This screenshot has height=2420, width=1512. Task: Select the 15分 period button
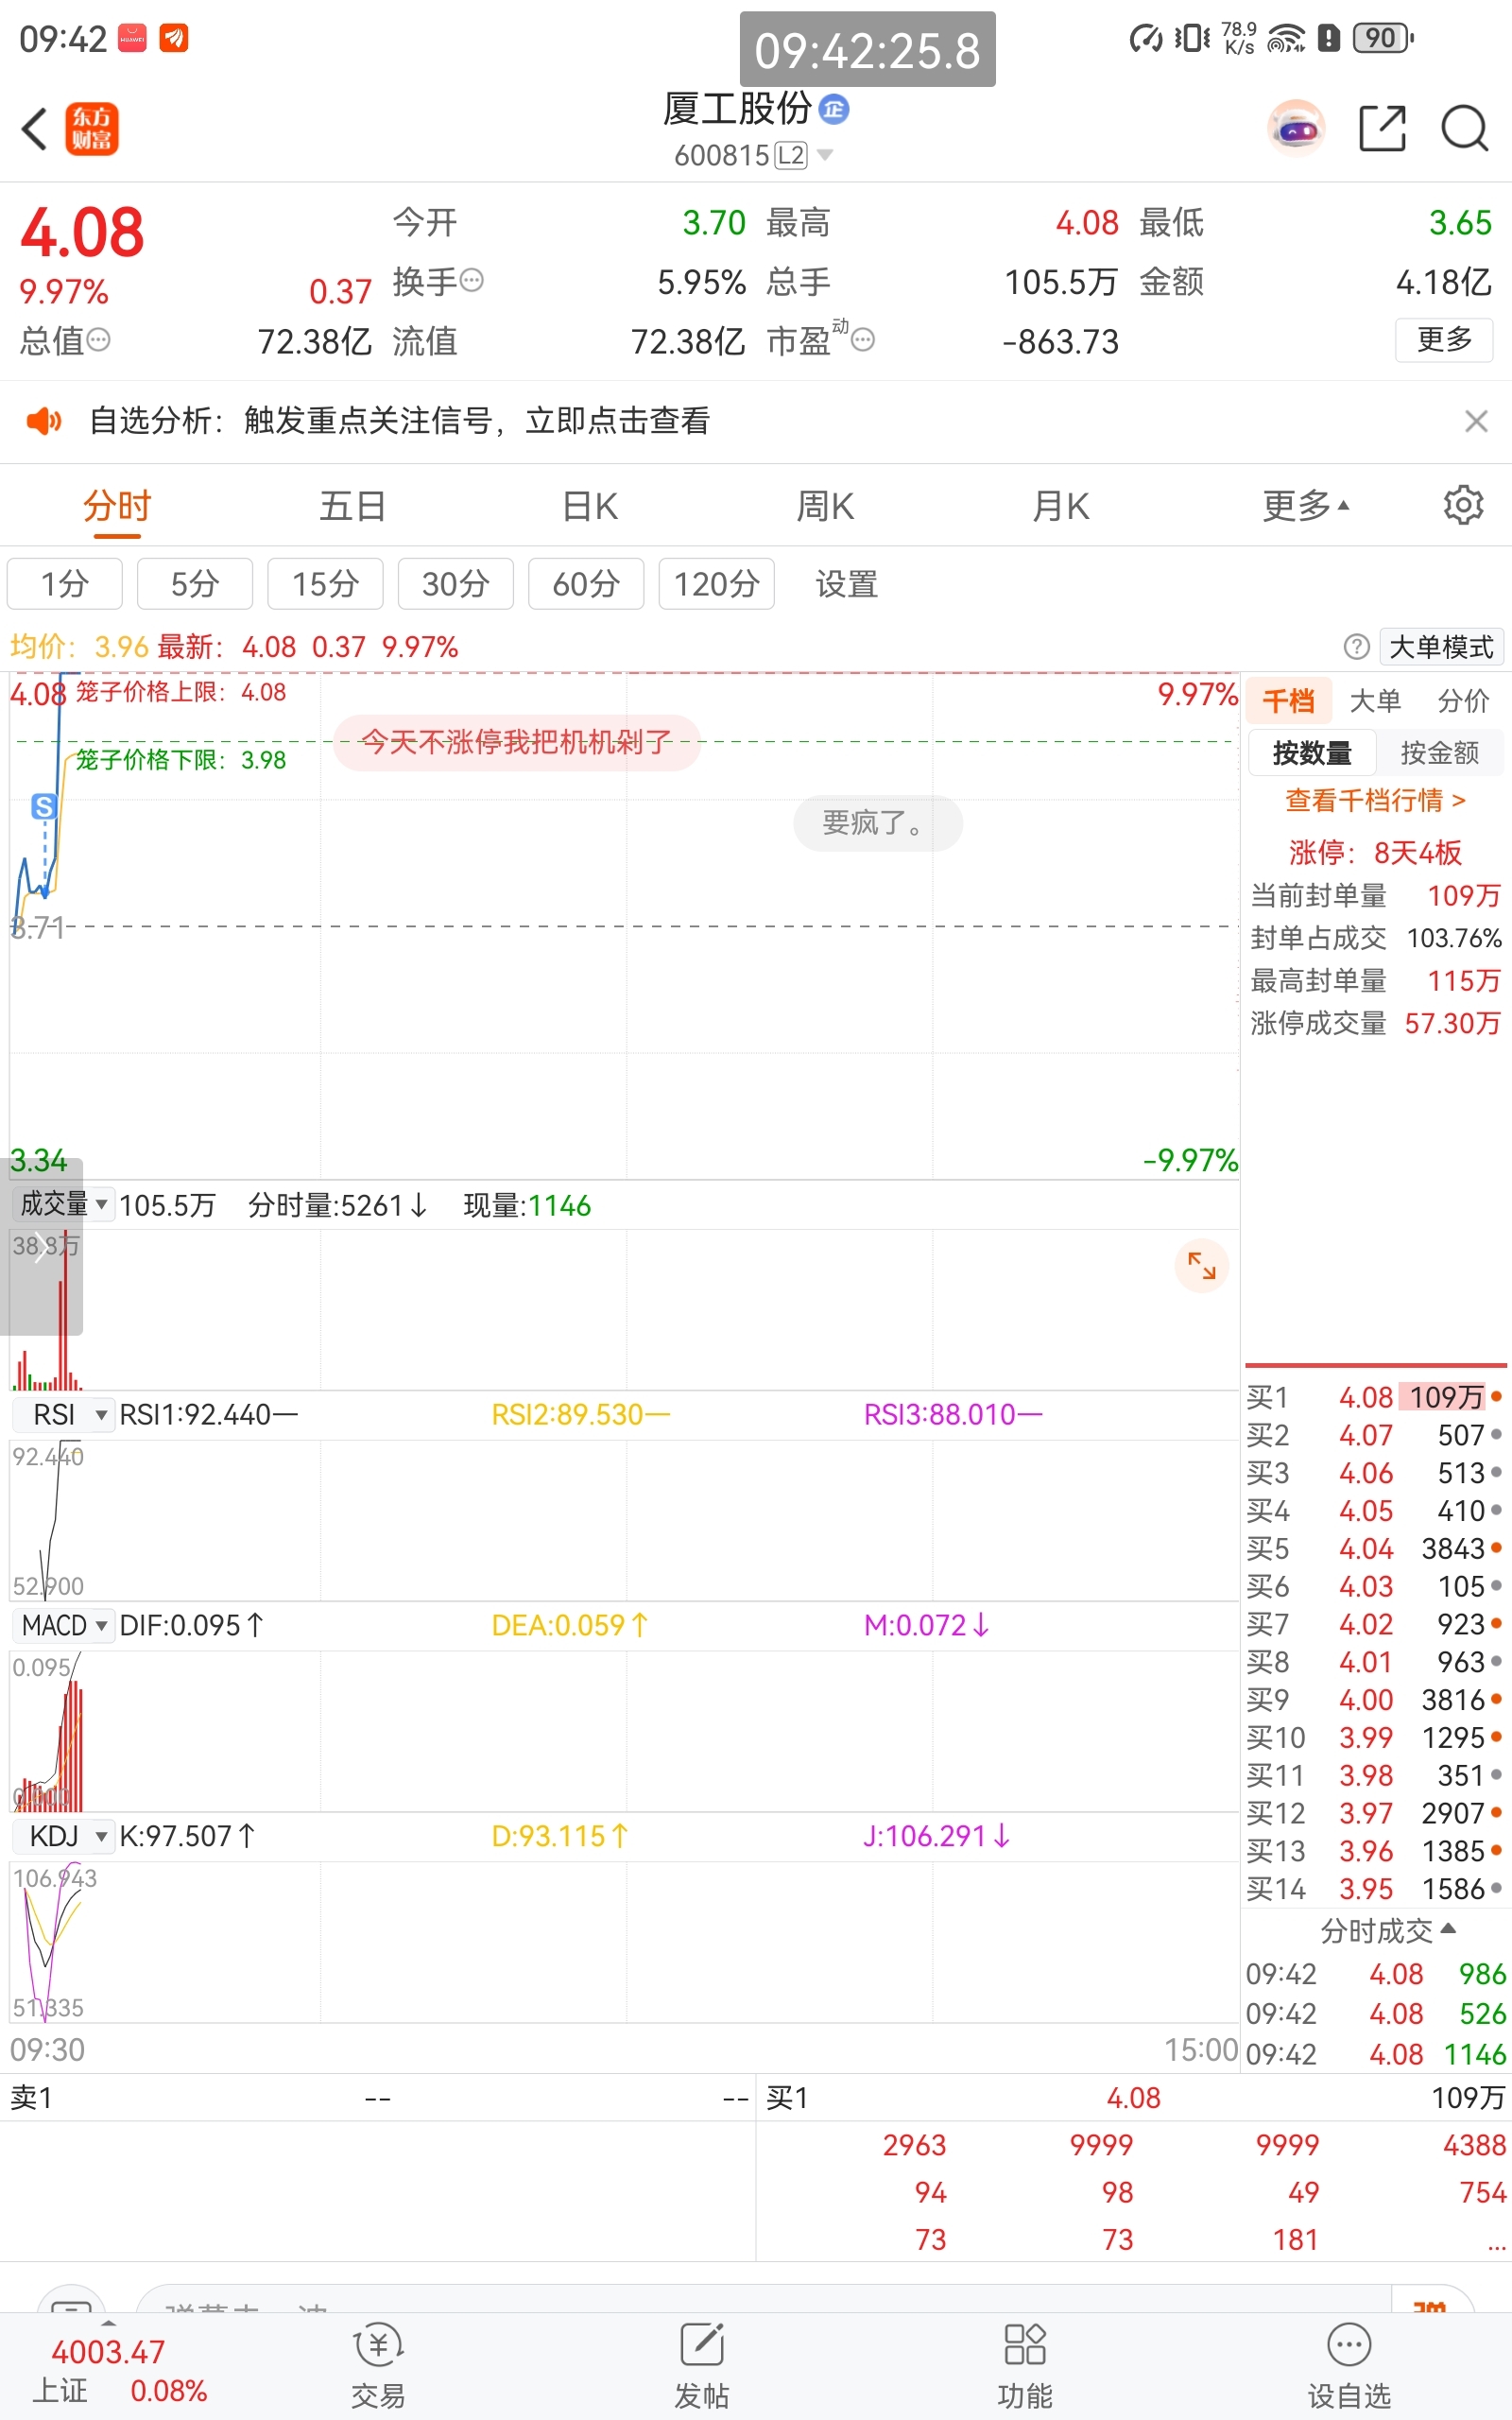pos(325,583)
